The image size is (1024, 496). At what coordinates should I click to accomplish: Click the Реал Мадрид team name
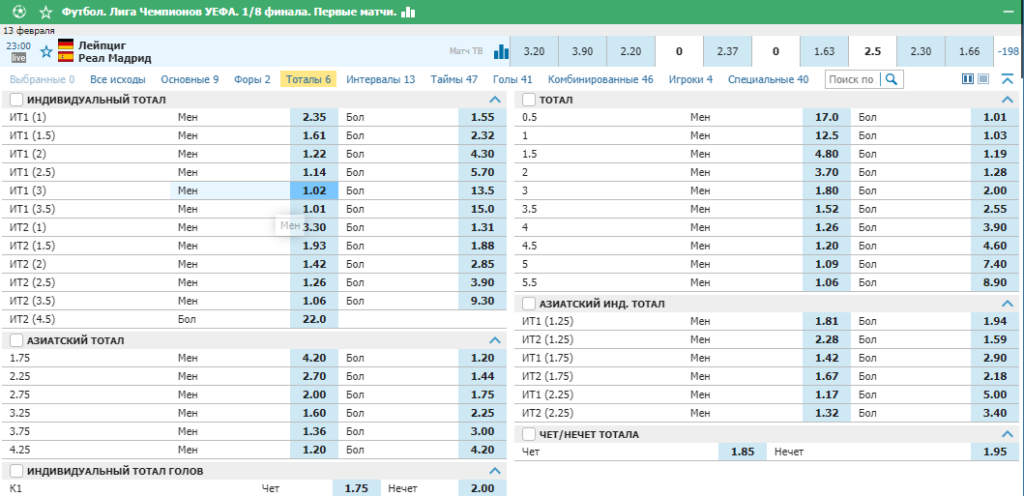114,58
